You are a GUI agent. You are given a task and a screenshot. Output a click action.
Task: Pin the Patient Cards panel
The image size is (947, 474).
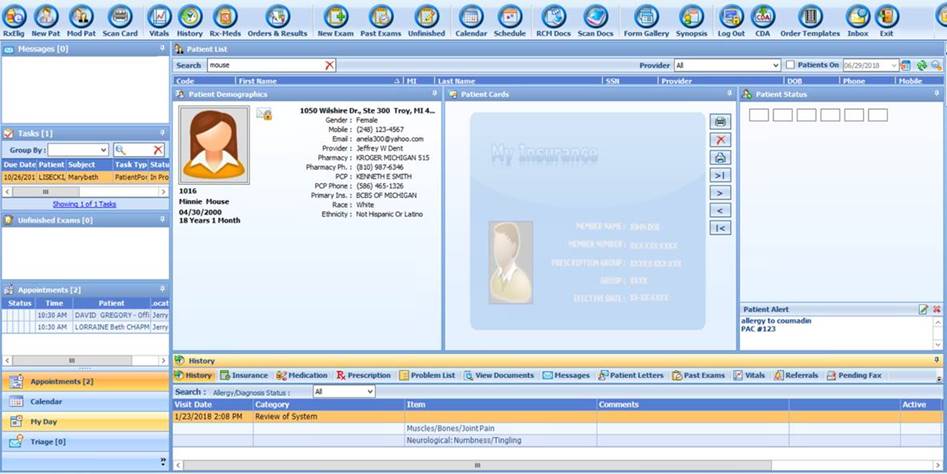(x=729, y=94)
